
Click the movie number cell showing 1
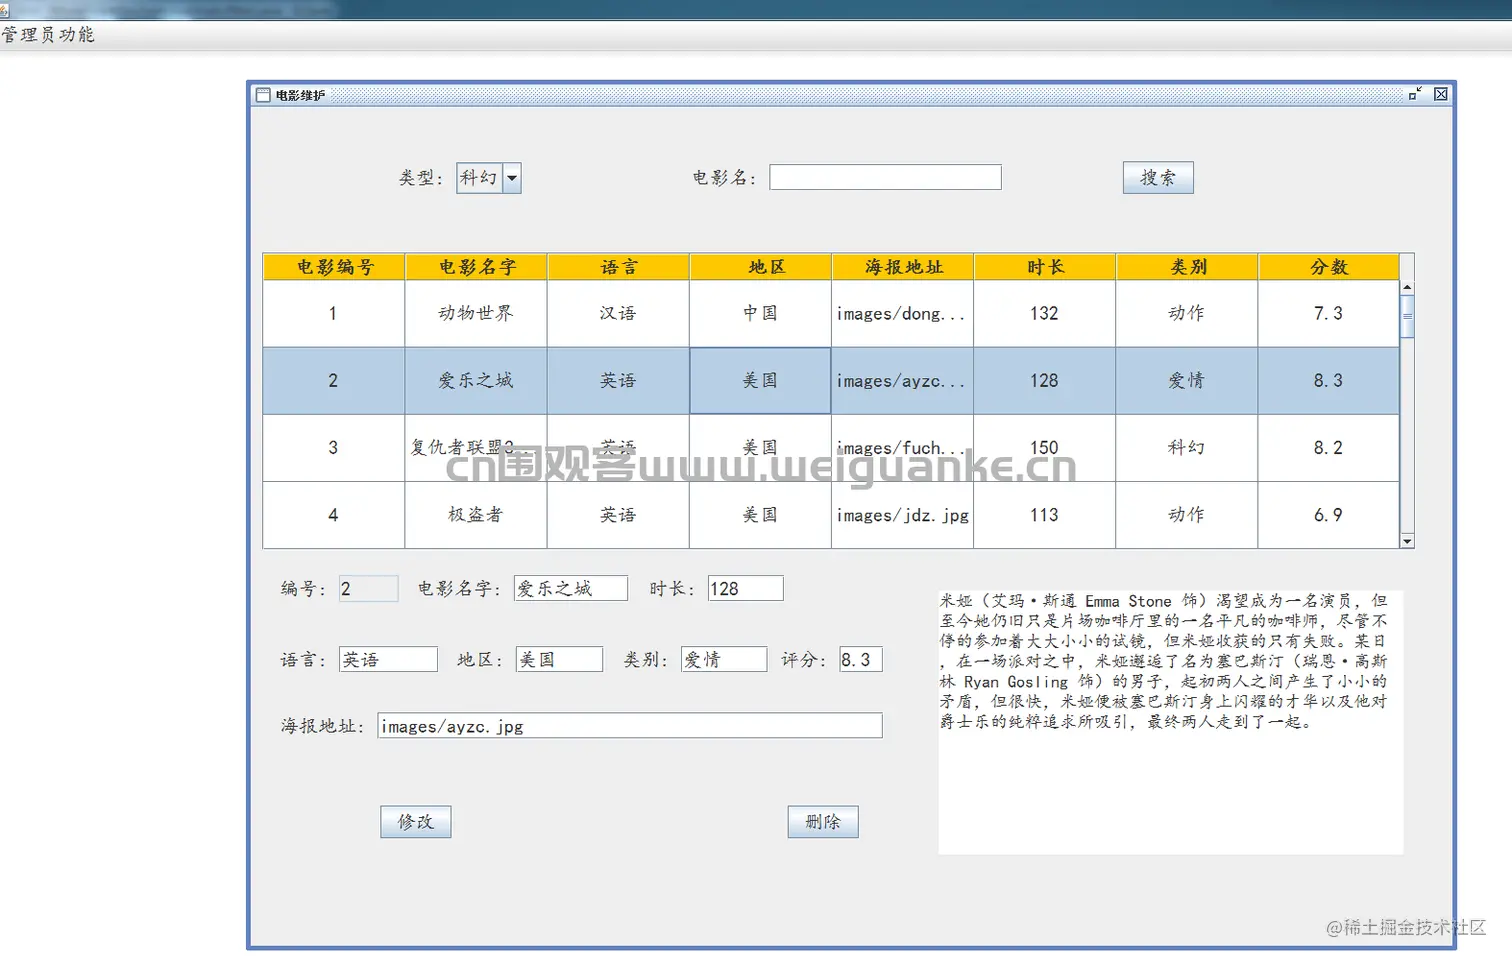point(334,314)
